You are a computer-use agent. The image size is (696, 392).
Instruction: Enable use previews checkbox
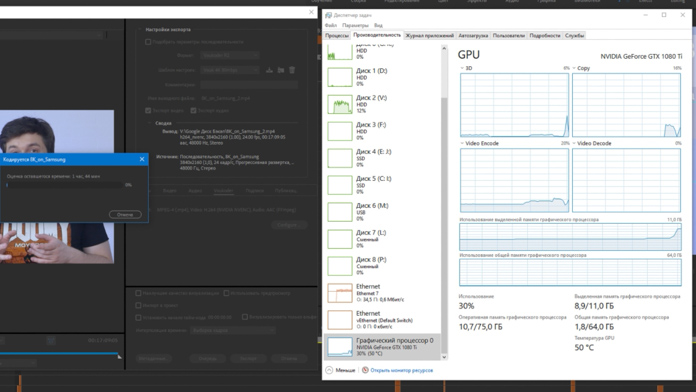(226, 293)
